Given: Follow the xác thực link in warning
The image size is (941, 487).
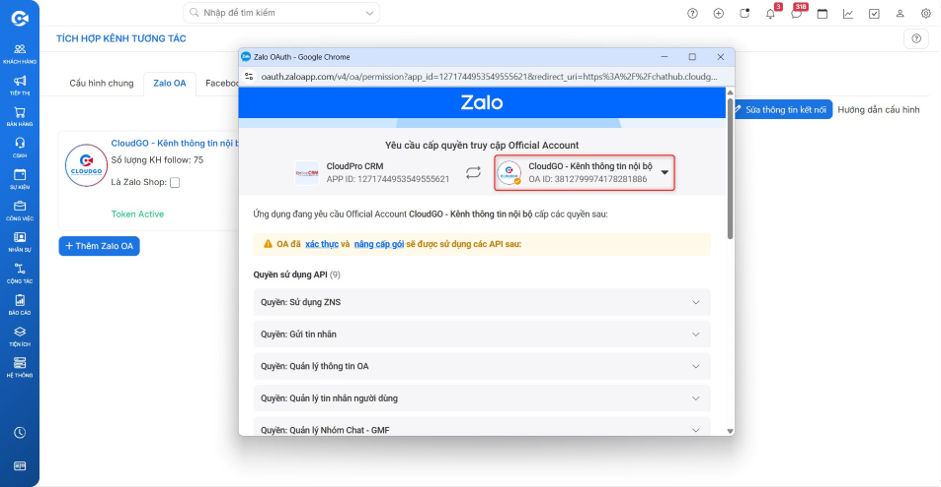Looking at the screenshot, I should click(x=322, y=244).
